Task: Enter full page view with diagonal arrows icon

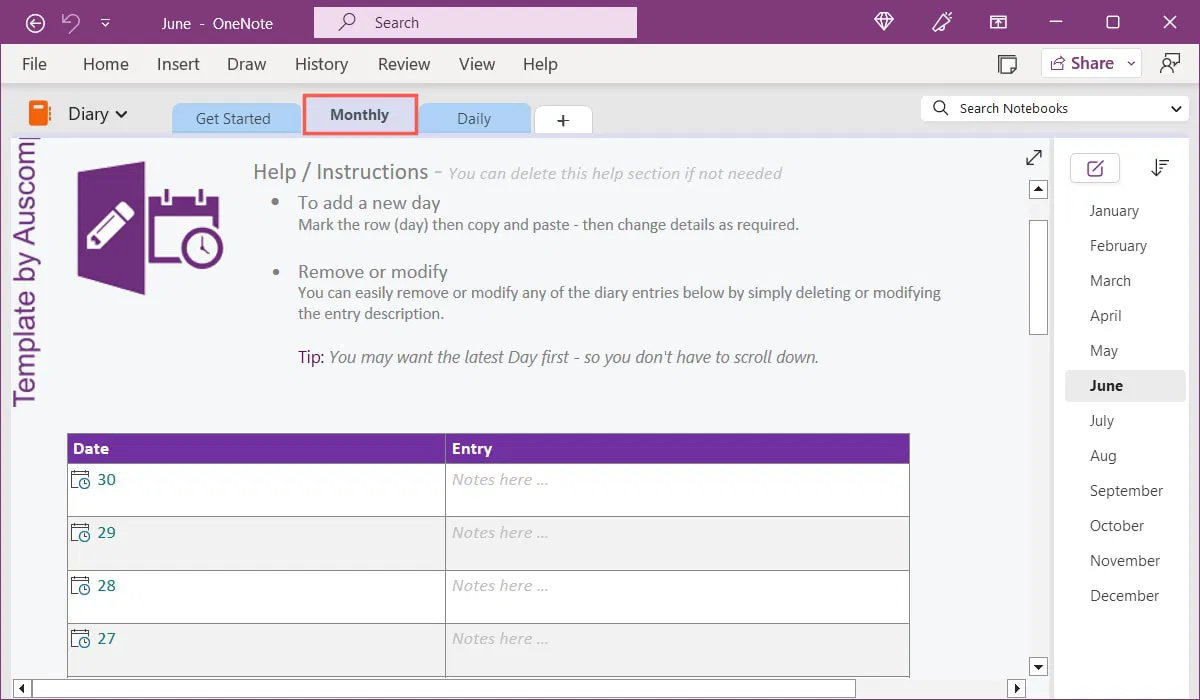Action: tap(1033, 157)
